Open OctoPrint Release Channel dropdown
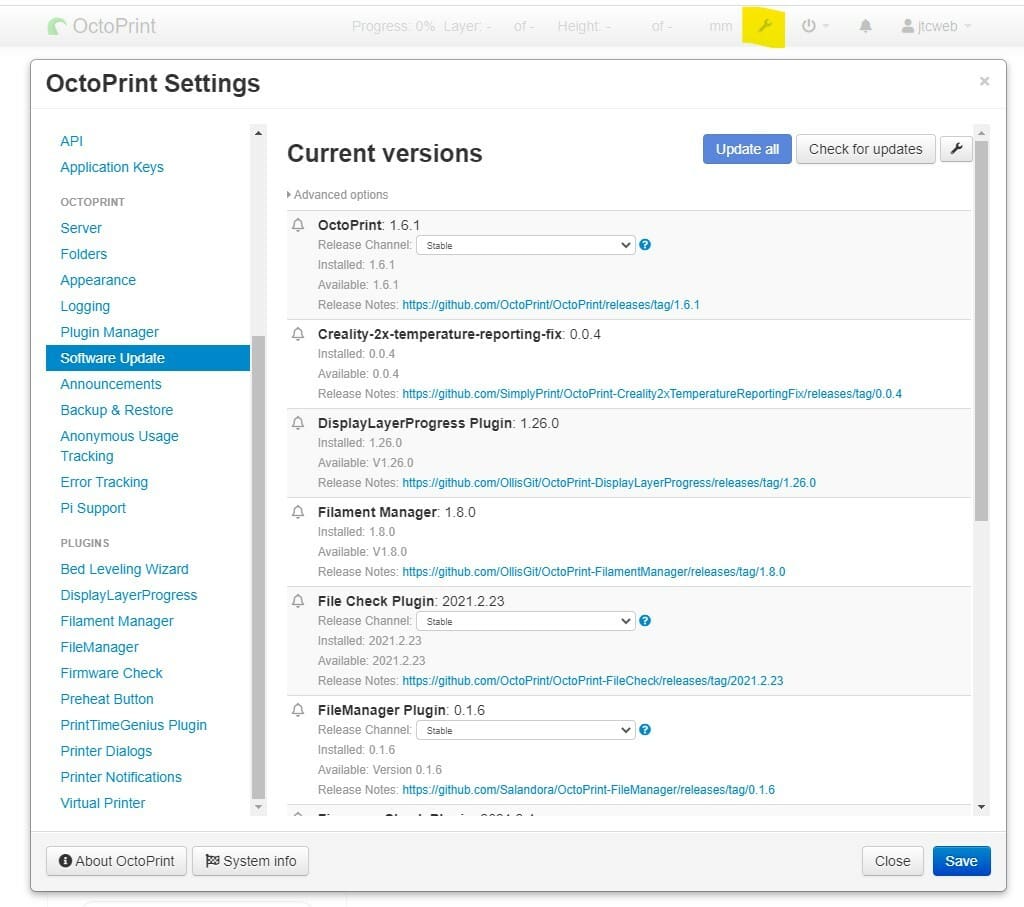The image size is (1024, 907). [x=526, y=246]
